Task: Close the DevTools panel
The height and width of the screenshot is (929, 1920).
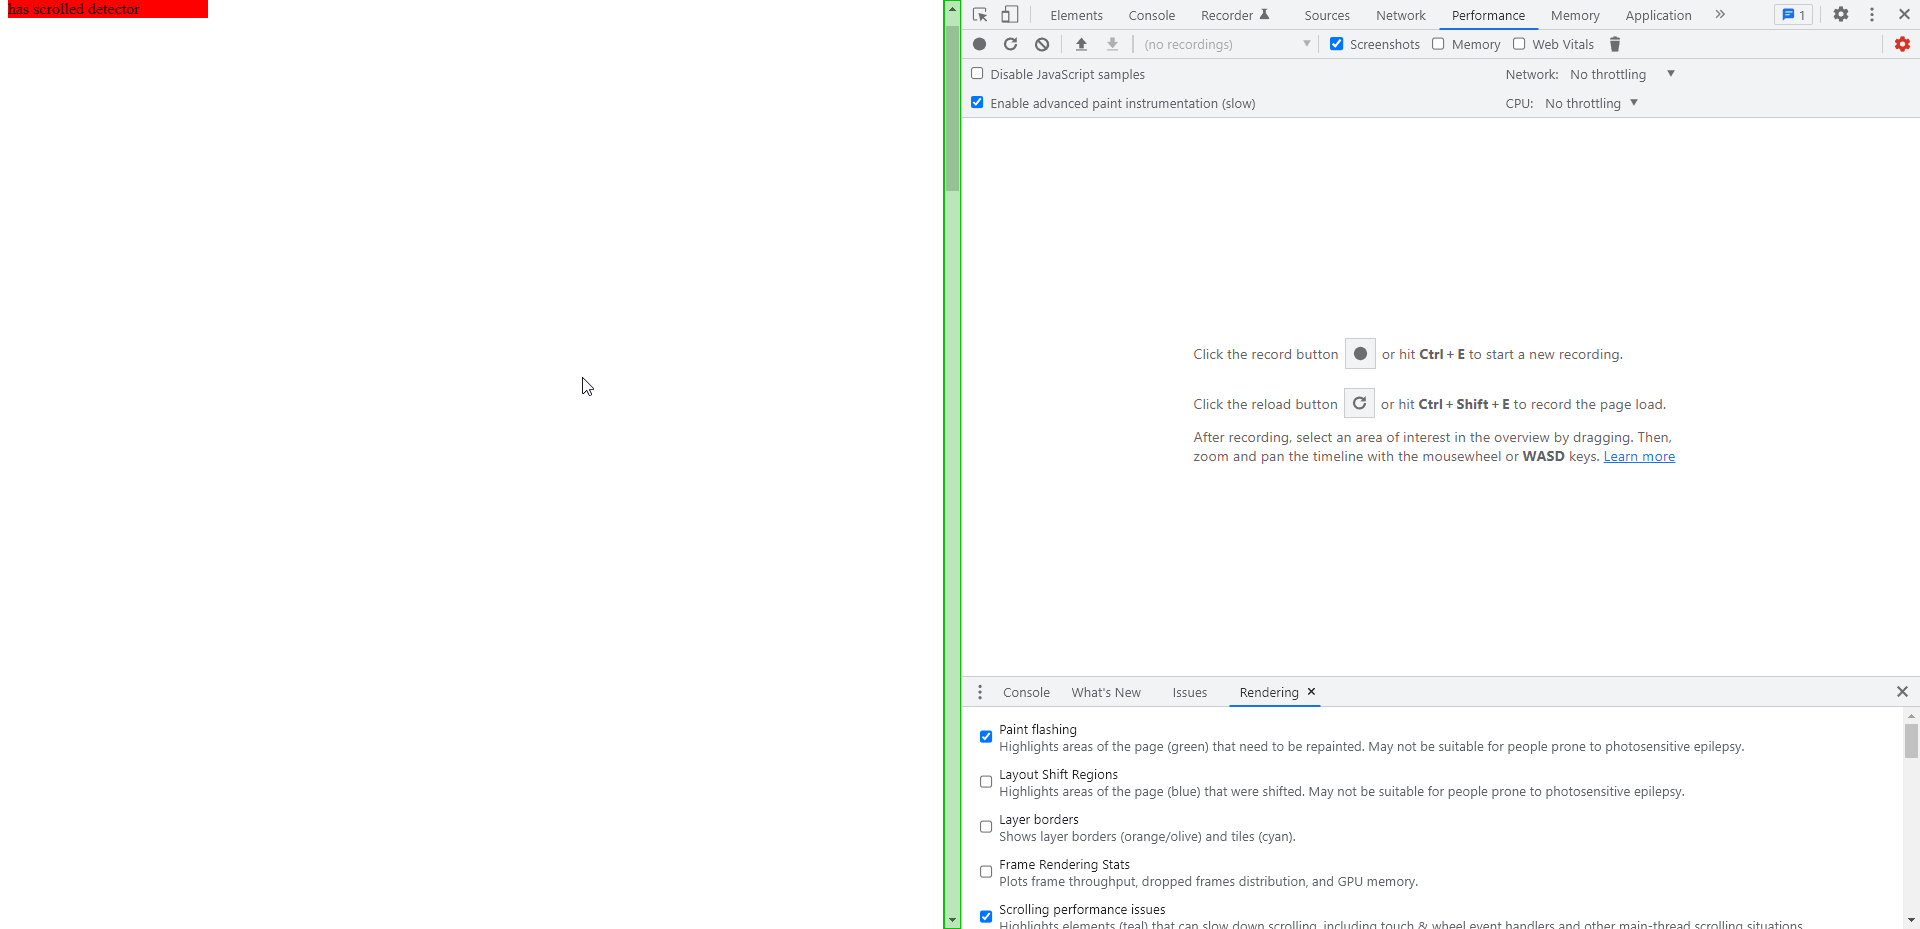Action: (x=1904, y=15)
